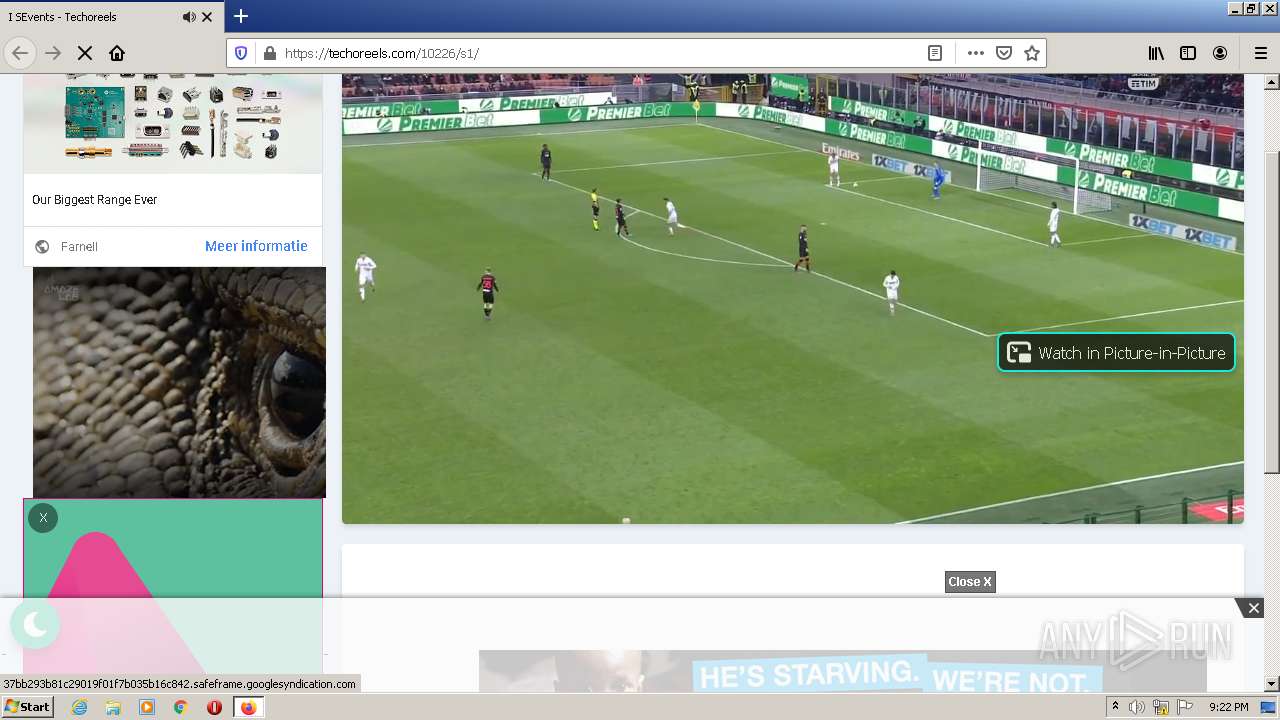Viewport: 1280px width, 720px height.
Task: Open the Farnell components ad image
Action: tap(173, 123)
